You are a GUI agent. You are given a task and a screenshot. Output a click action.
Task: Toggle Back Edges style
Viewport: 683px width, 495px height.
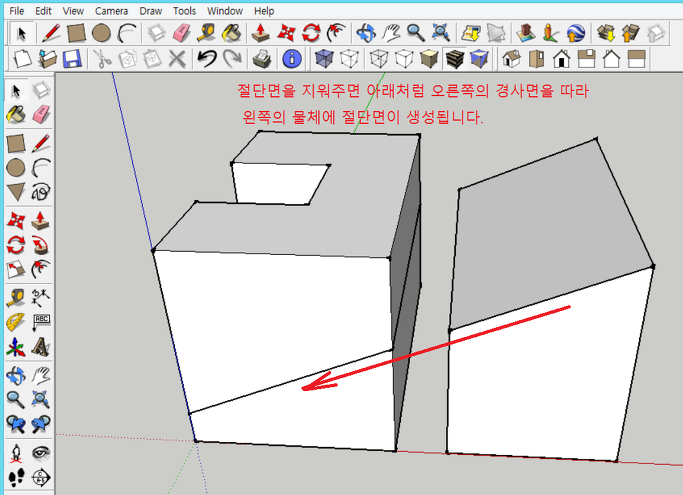tap(349, 59)
